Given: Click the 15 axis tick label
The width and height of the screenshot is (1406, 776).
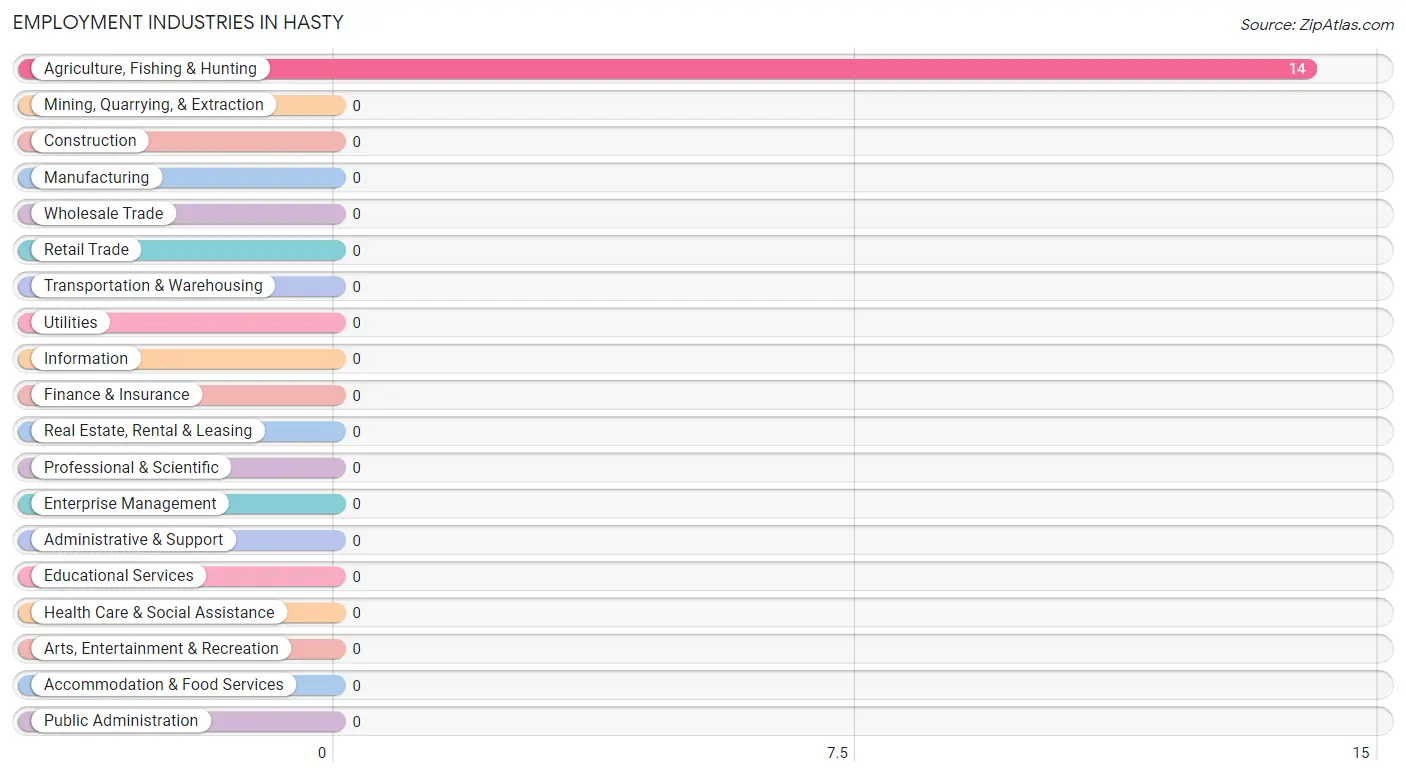Looking at the screenshot, I should tap(1360, 753).
